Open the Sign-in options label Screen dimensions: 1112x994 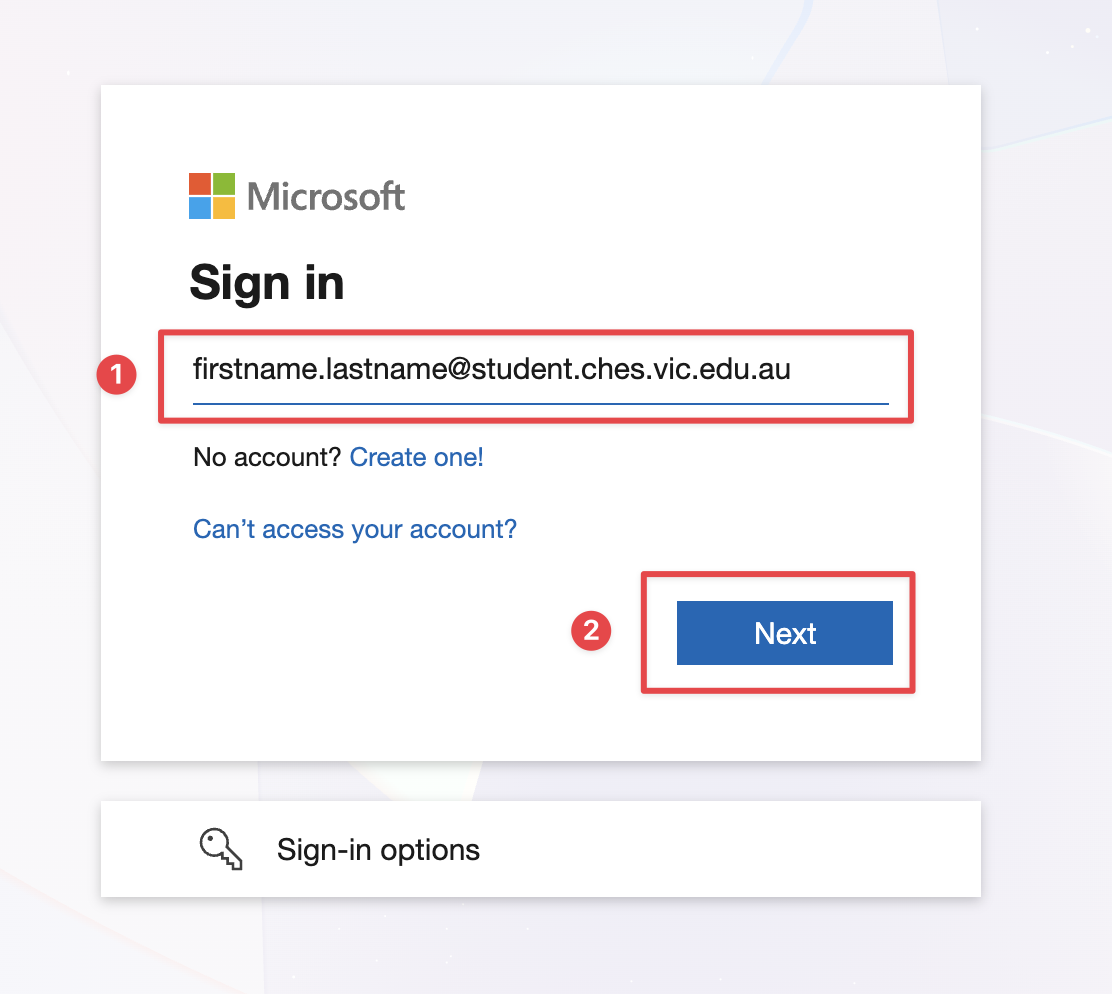coord(378,850)
